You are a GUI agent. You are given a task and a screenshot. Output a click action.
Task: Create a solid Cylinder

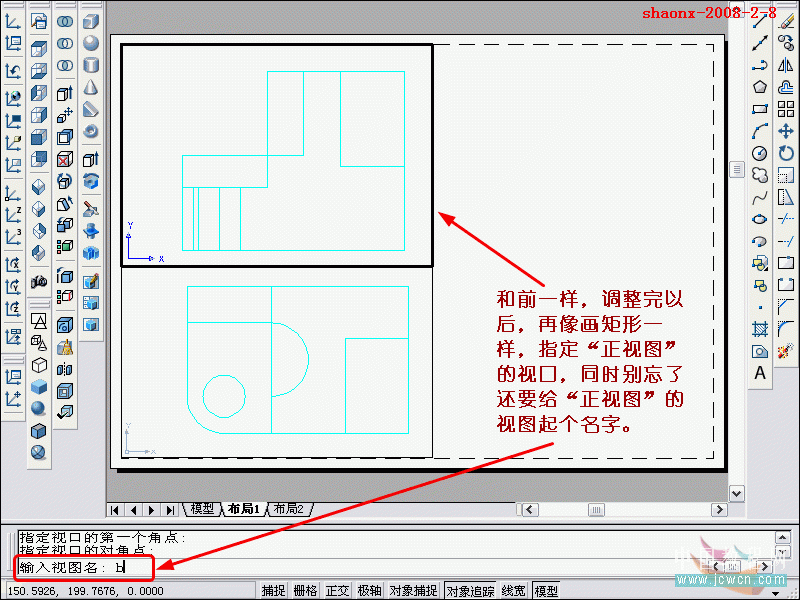pyautogui.click(x=91, y=65)
